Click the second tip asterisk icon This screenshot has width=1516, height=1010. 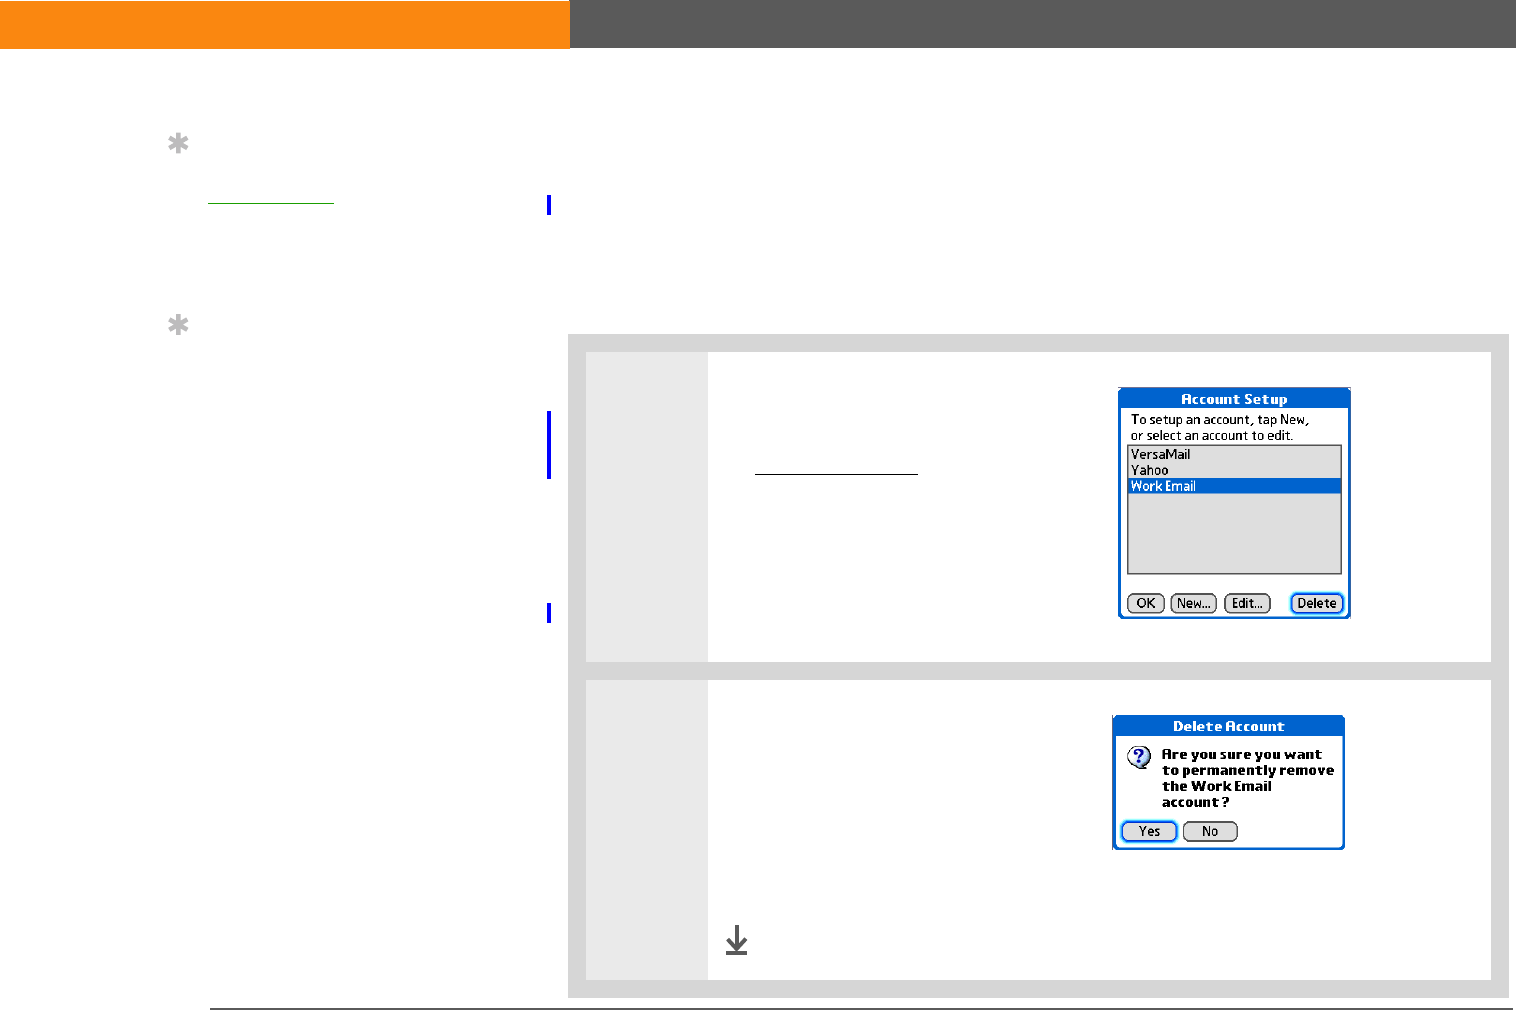click(178, 325)
